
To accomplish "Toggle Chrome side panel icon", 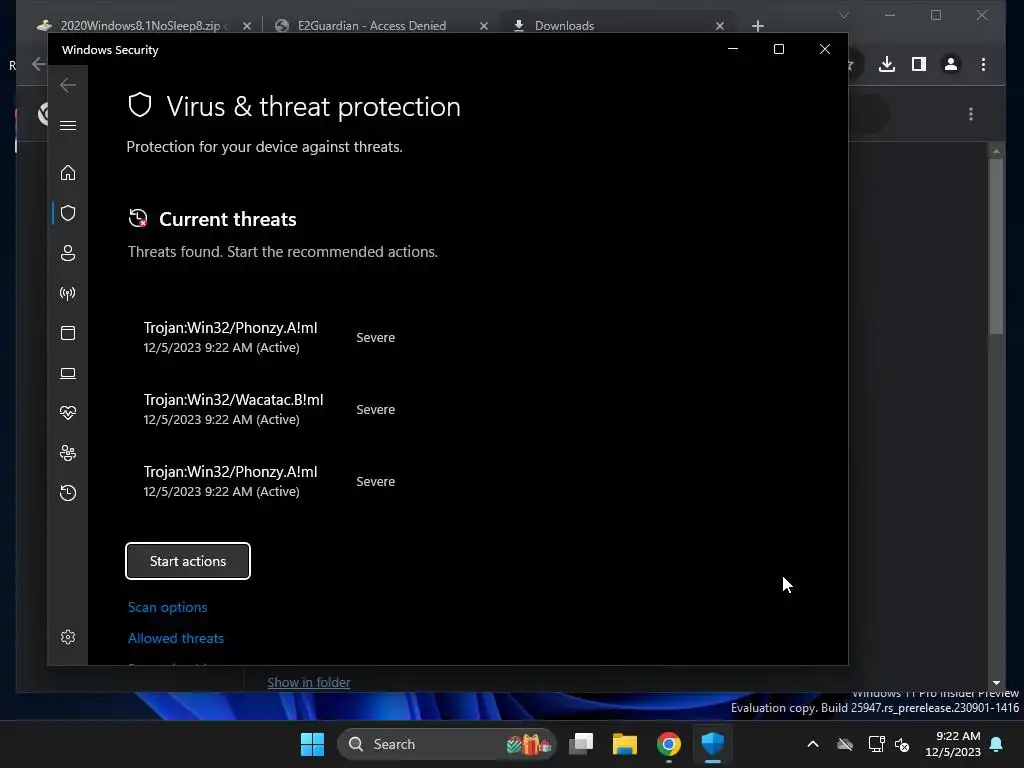I will click(919, 64).
